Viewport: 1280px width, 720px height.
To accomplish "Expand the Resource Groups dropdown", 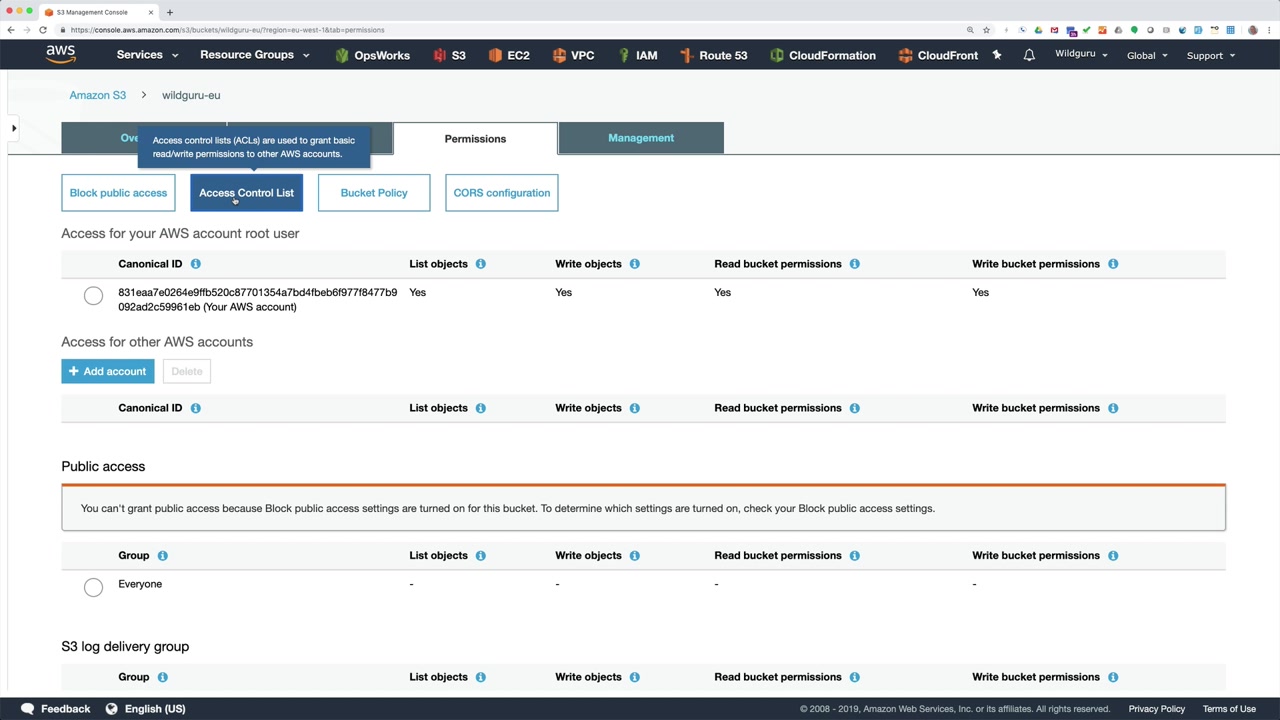I will [x=255, y=55].
